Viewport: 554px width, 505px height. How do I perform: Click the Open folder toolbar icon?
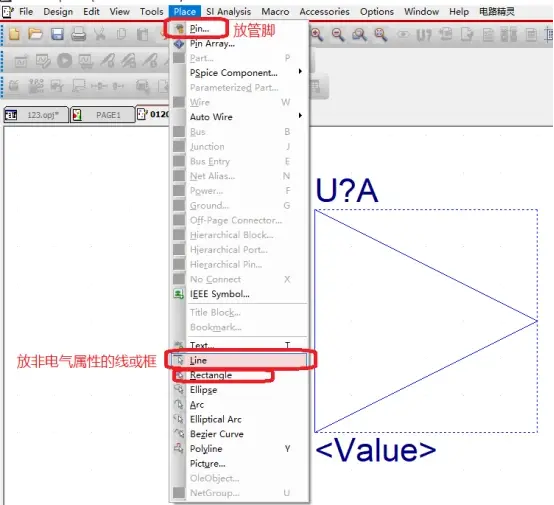pos(35,34)
